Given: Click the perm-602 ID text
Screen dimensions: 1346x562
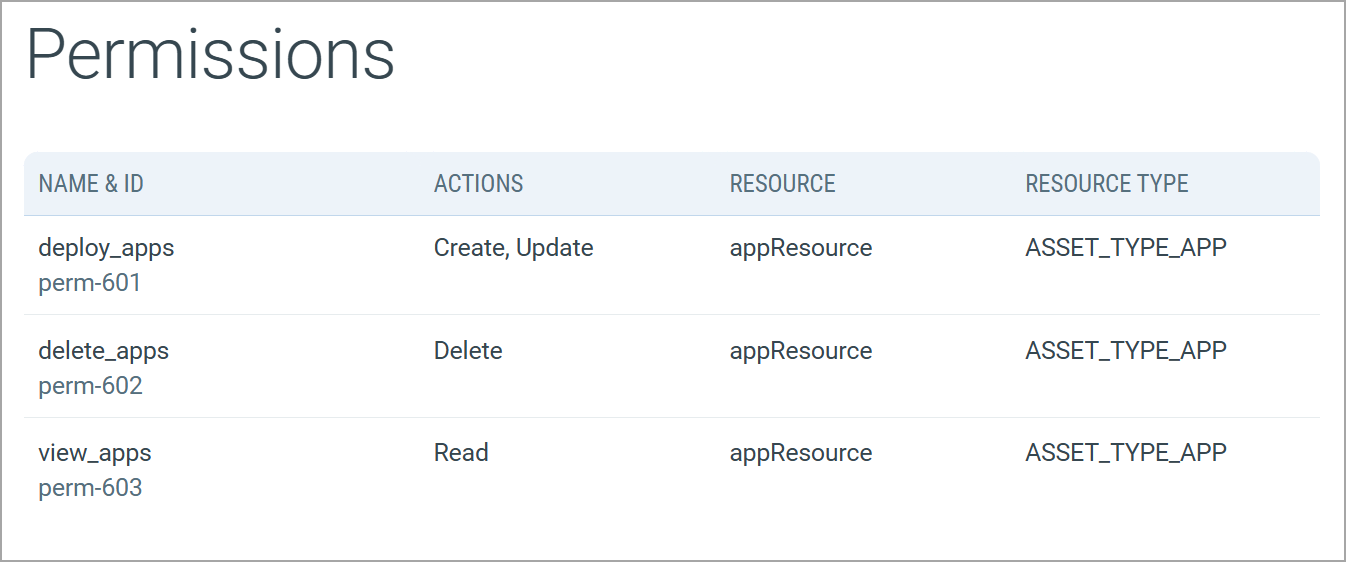Looking at the screenshot, I should tap(90, 386).
